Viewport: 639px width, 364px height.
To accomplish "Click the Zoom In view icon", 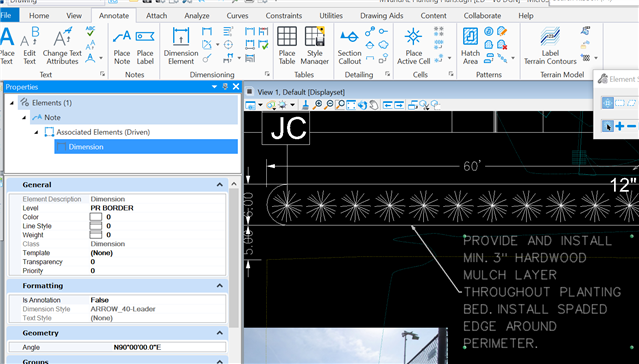I will tap(317, 105).
